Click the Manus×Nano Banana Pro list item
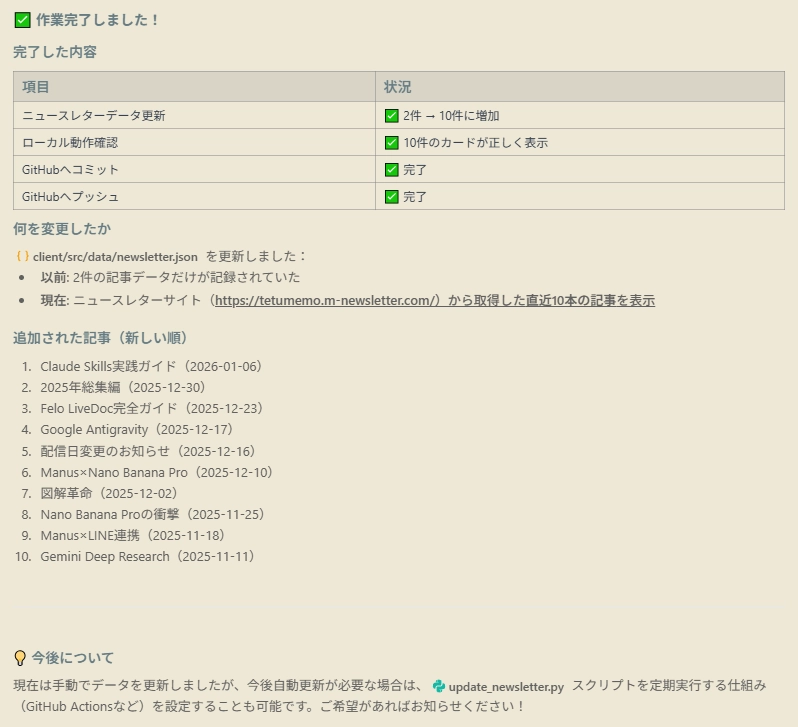This screenshot has width=798, height=727. [x=156, y=472]
